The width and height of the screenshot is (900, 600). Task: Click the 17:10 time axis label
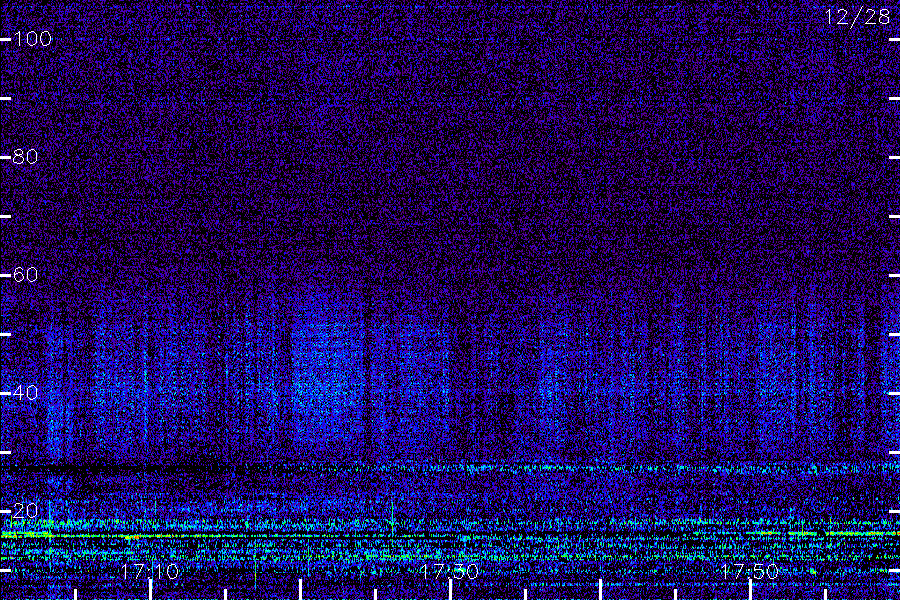click(x=150, y=571)
